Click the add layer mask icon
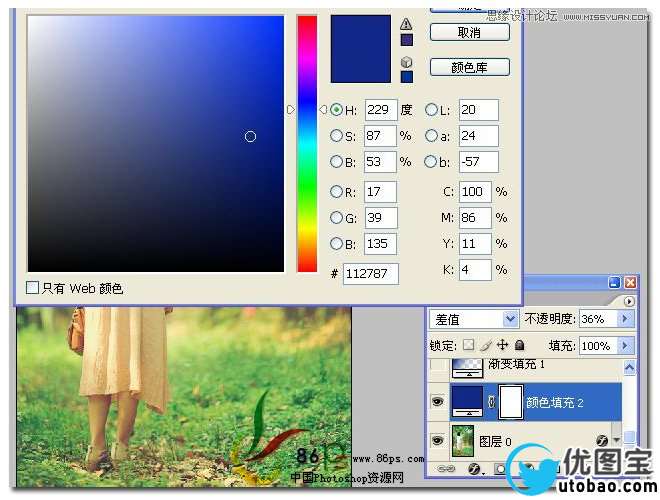The image size is (660, 500). [x=500, y=468]
